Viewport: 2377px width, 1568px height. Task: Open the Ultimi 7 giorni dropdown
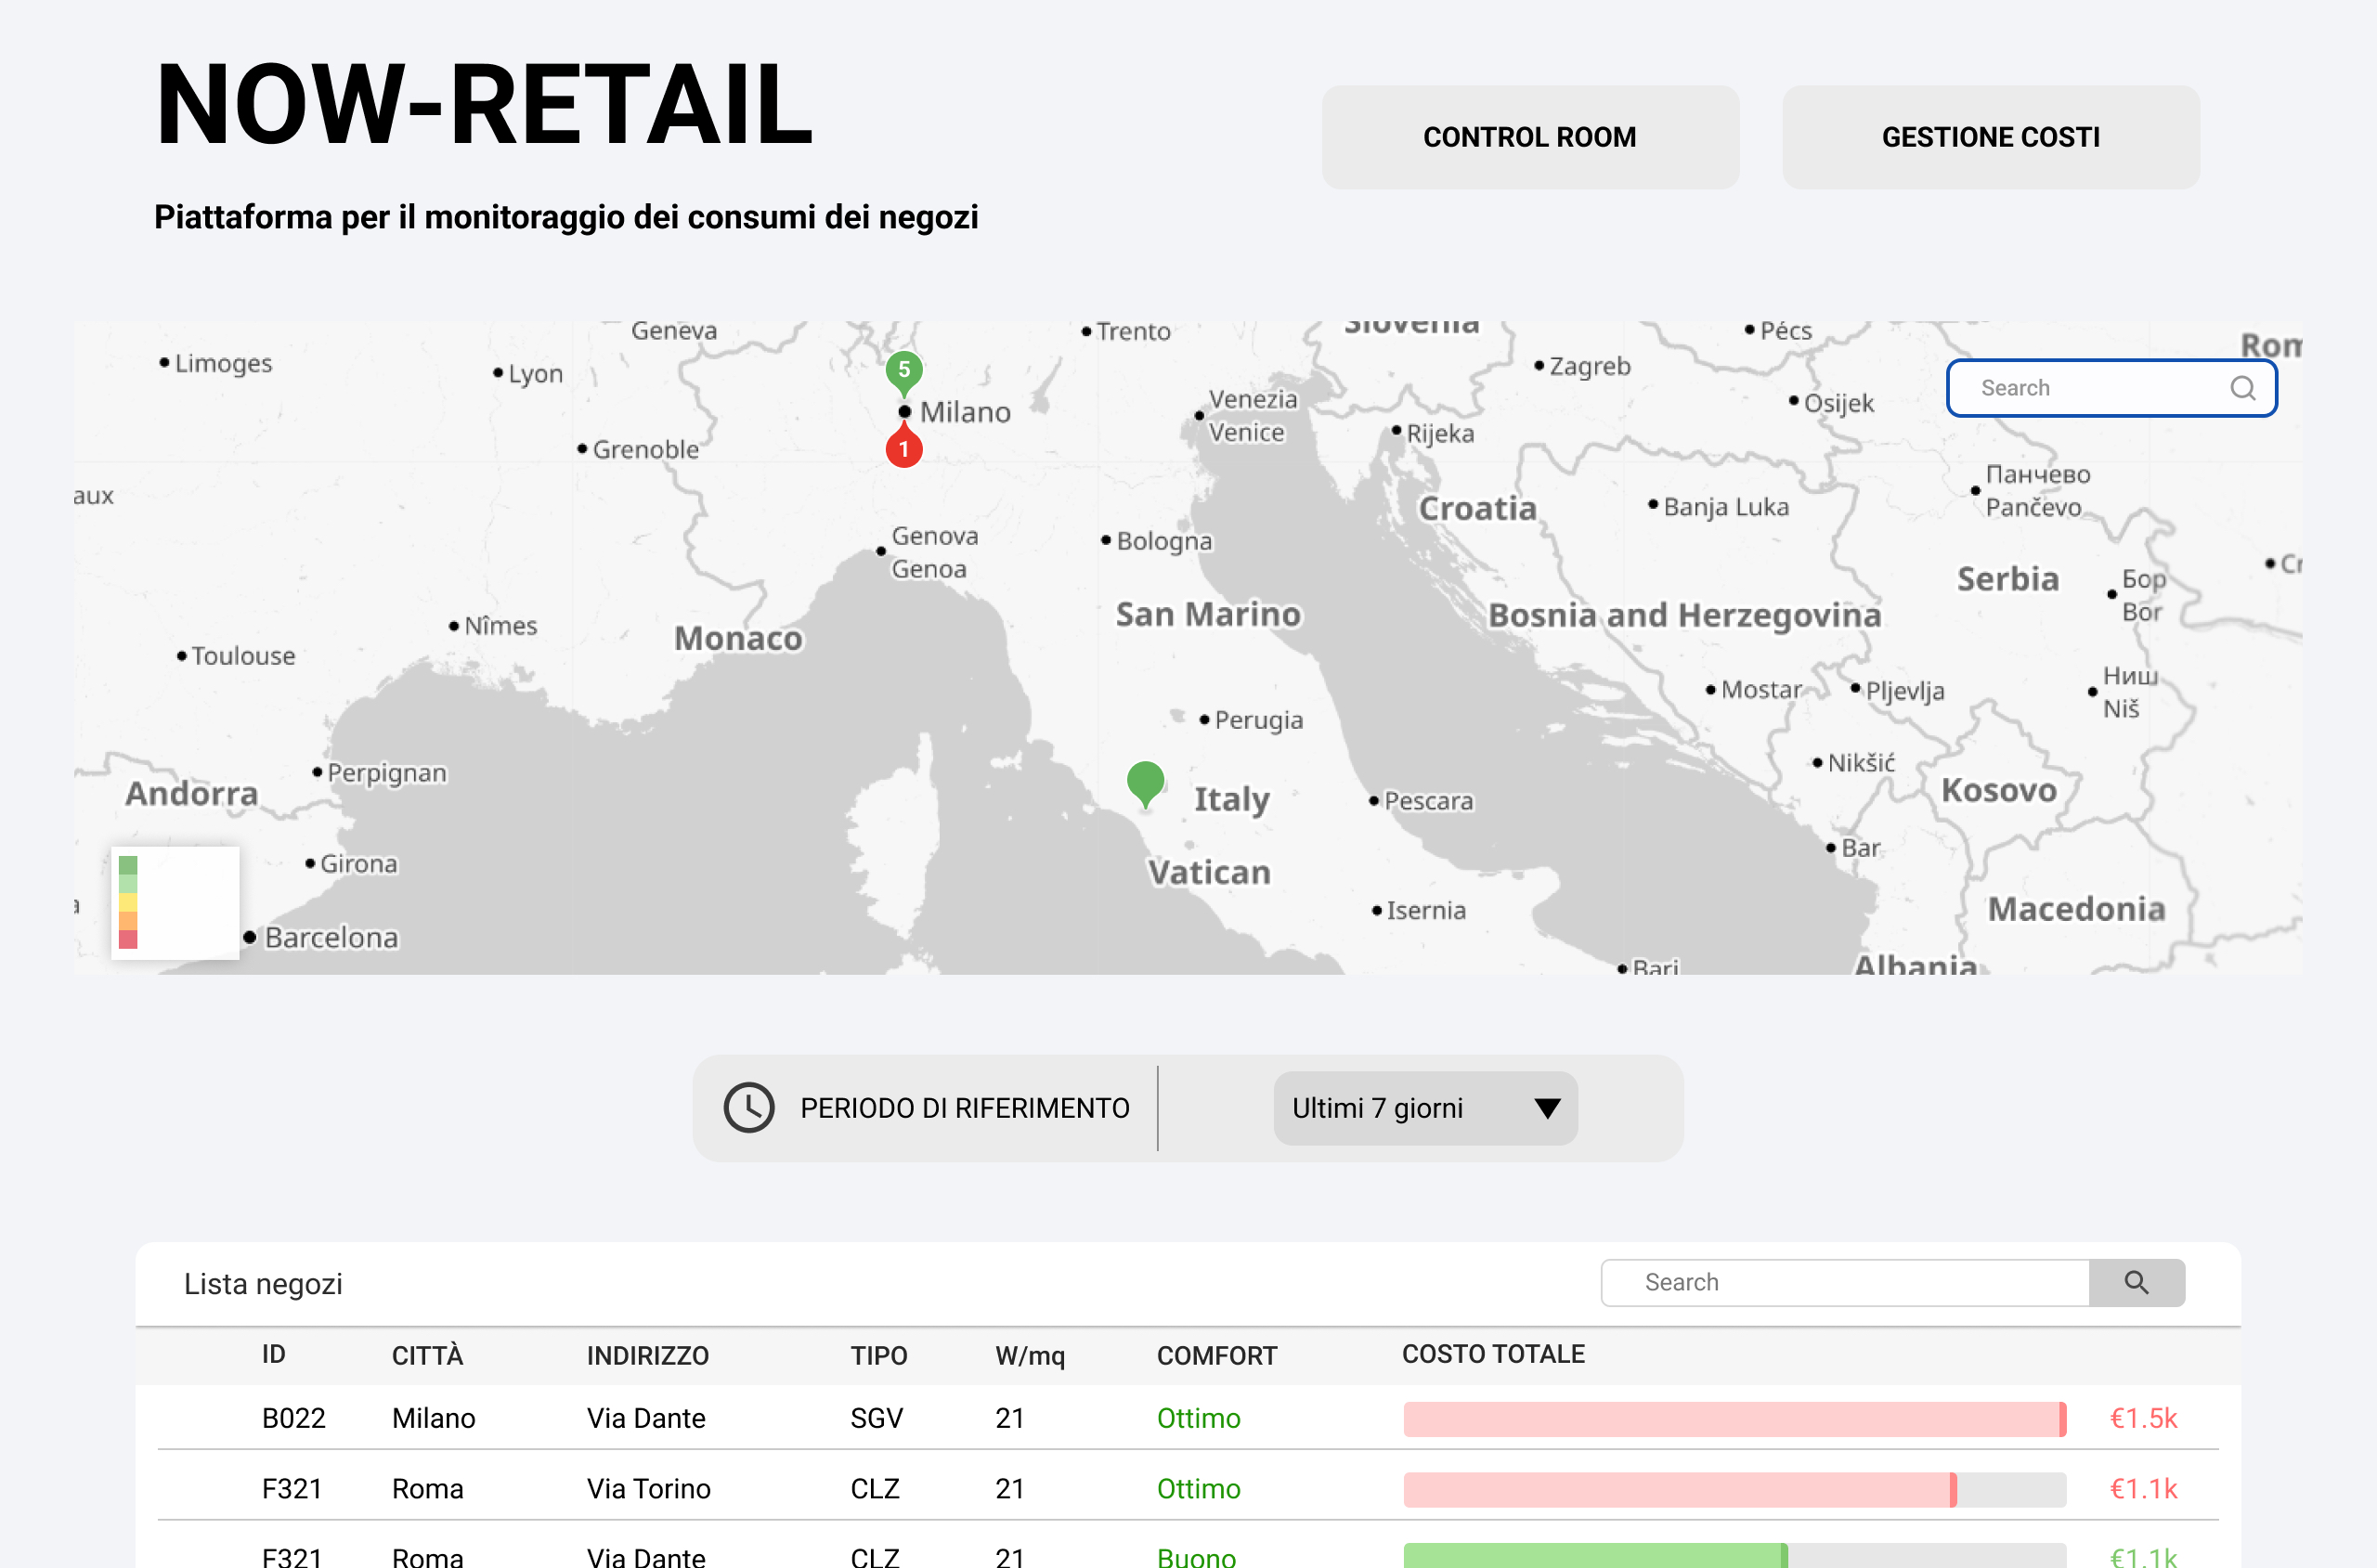(1425, 1108)
